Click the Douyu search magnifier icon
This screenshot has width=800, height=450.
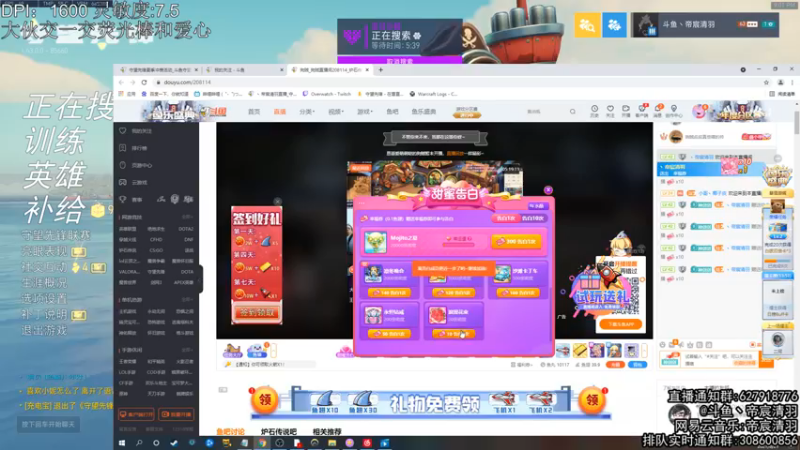click(x=572, y=111)
